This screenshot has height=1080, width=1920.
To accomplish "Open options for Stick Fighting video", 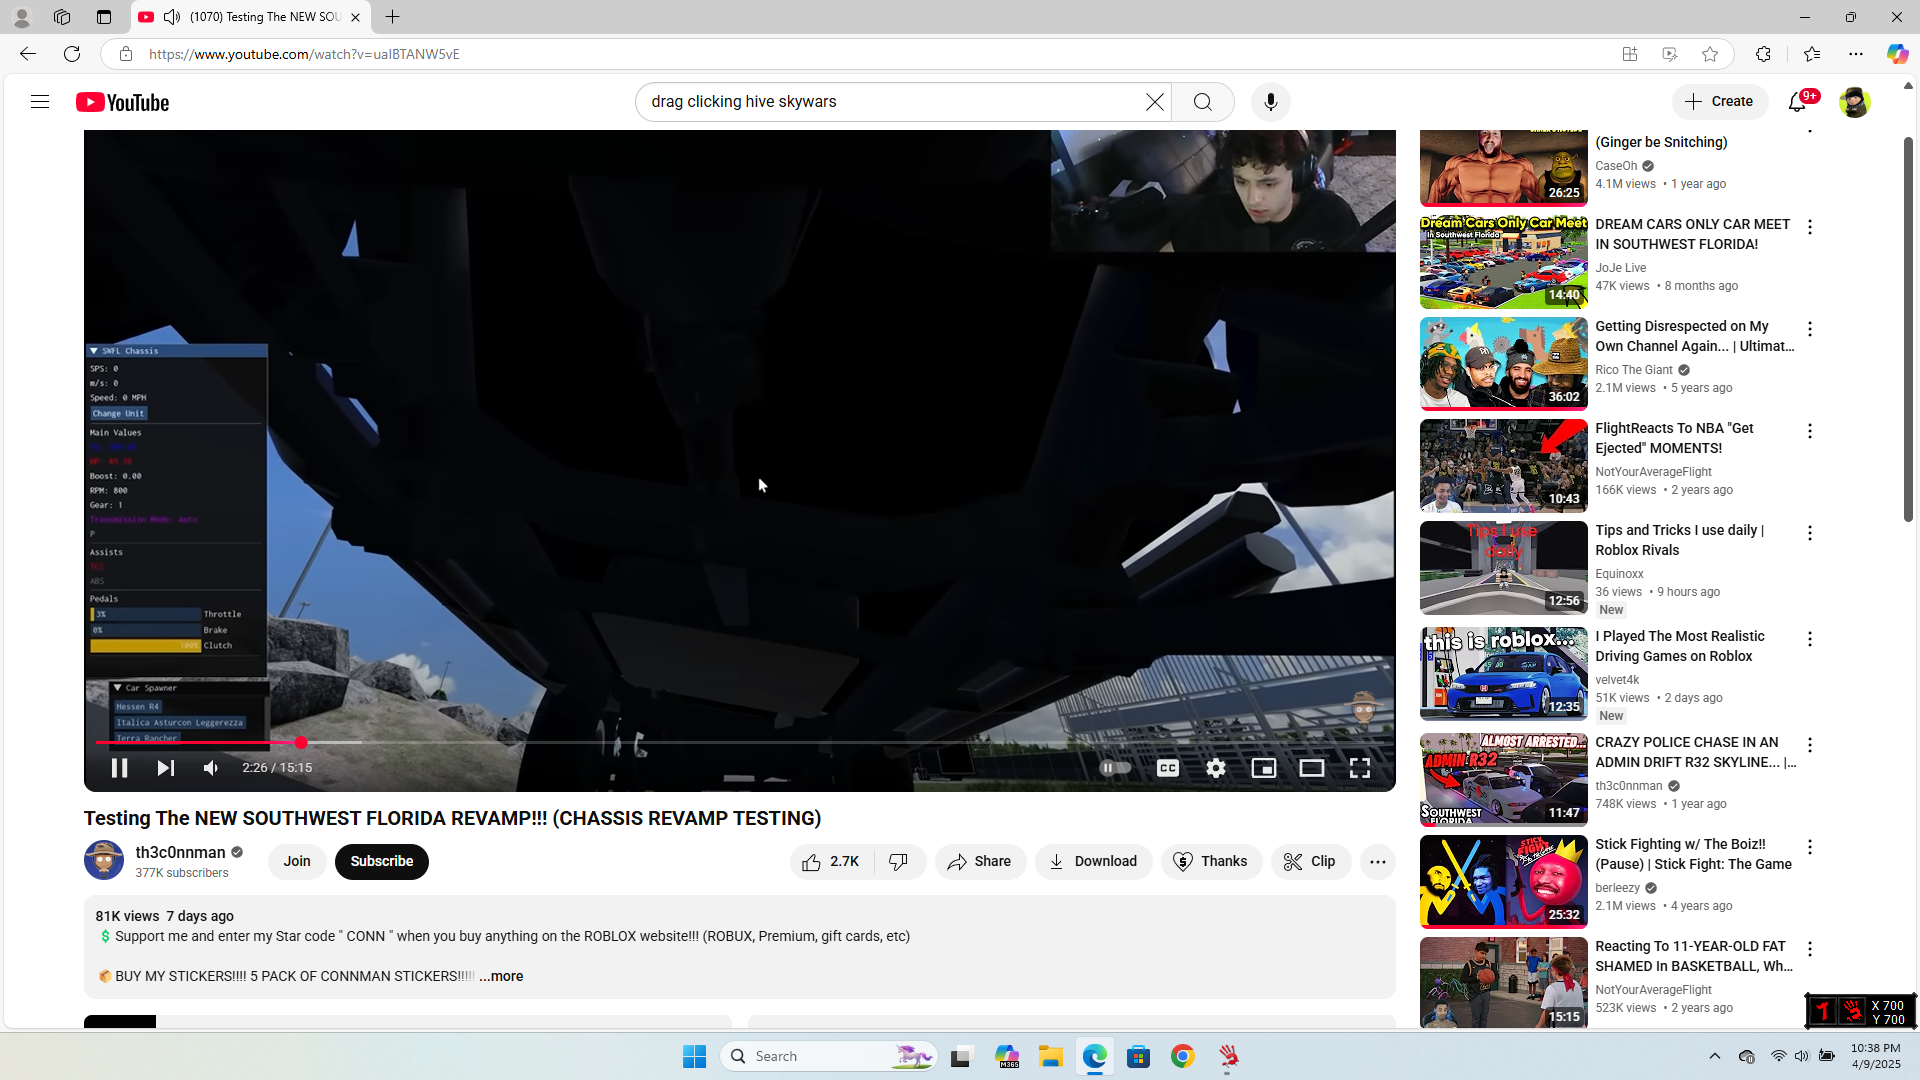I will pos(1810,847).
